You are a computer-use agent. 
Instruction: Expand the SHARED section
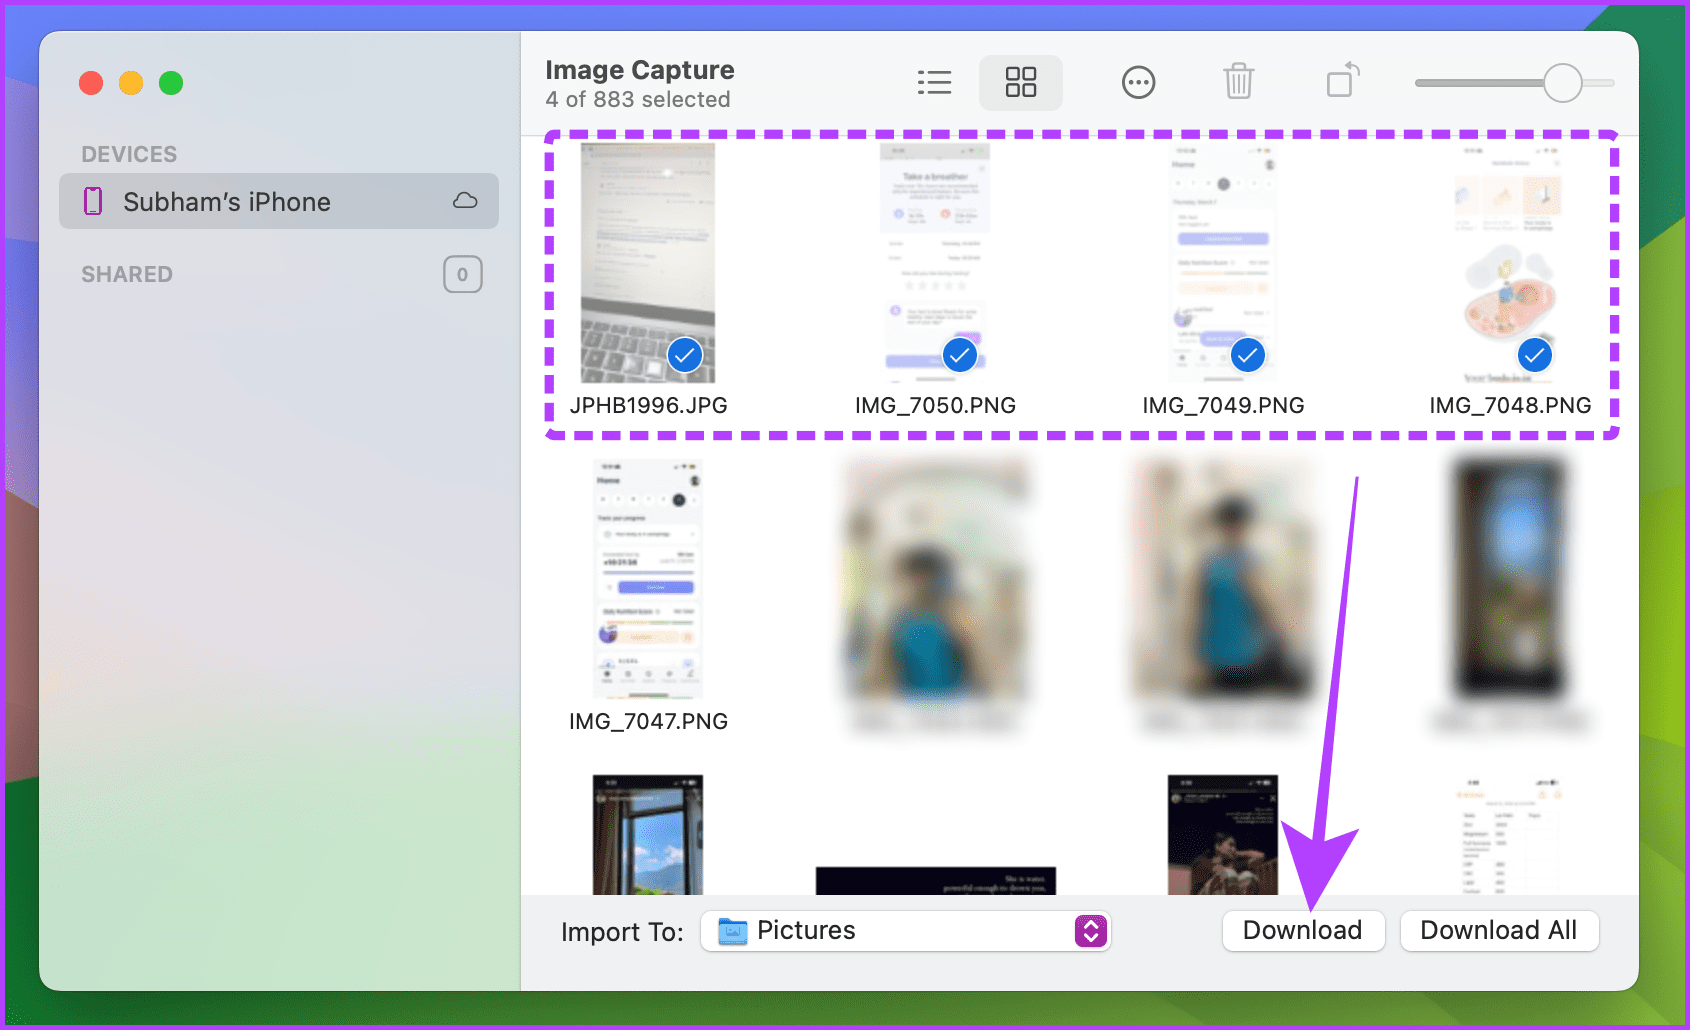(126, 273)
